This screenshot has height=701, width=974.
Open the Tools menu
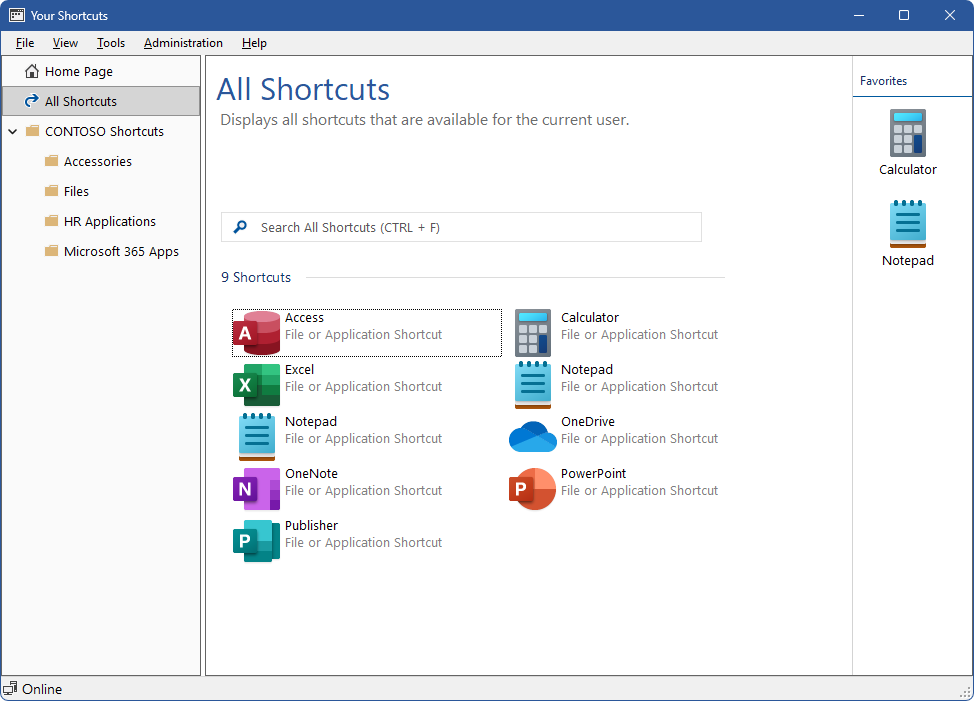pos(111,43)
